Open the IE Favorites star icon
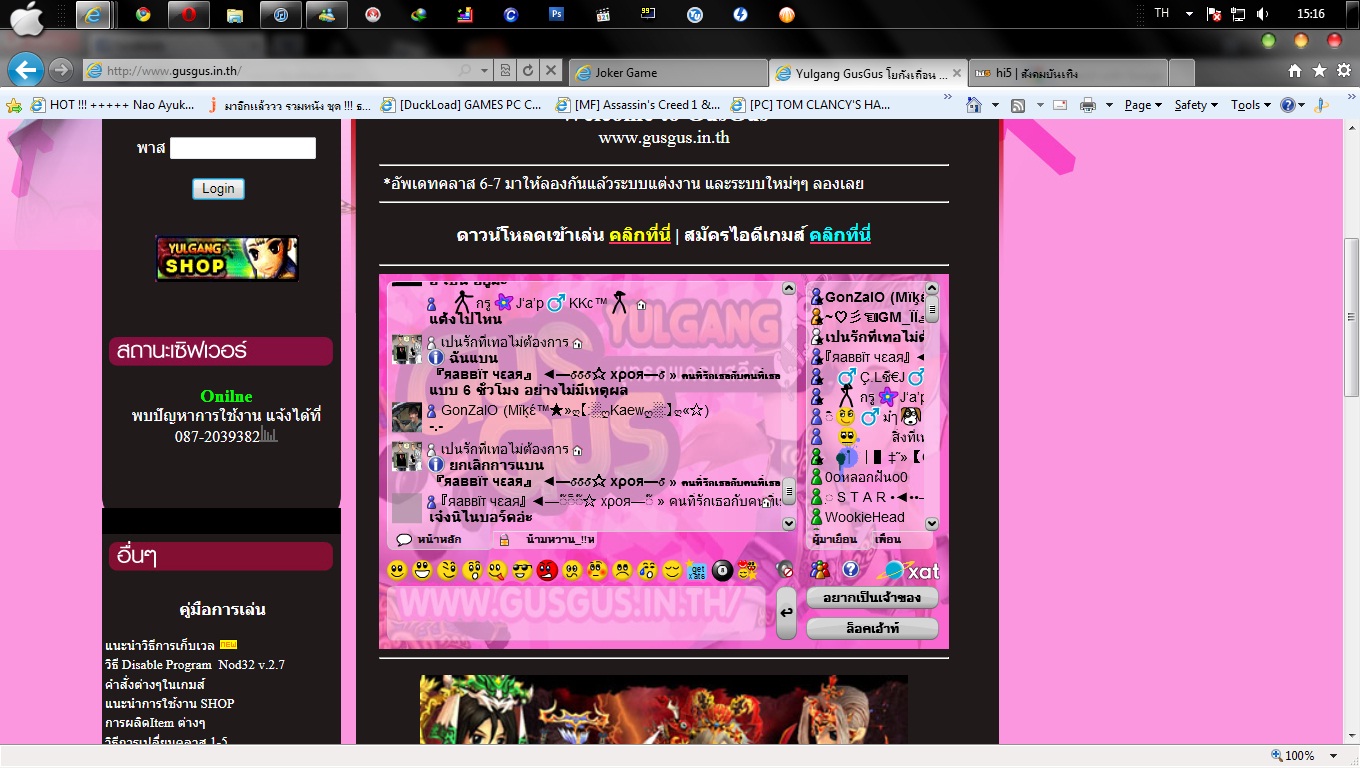This screenshot has height=768, width=1360. [1319, 71]
